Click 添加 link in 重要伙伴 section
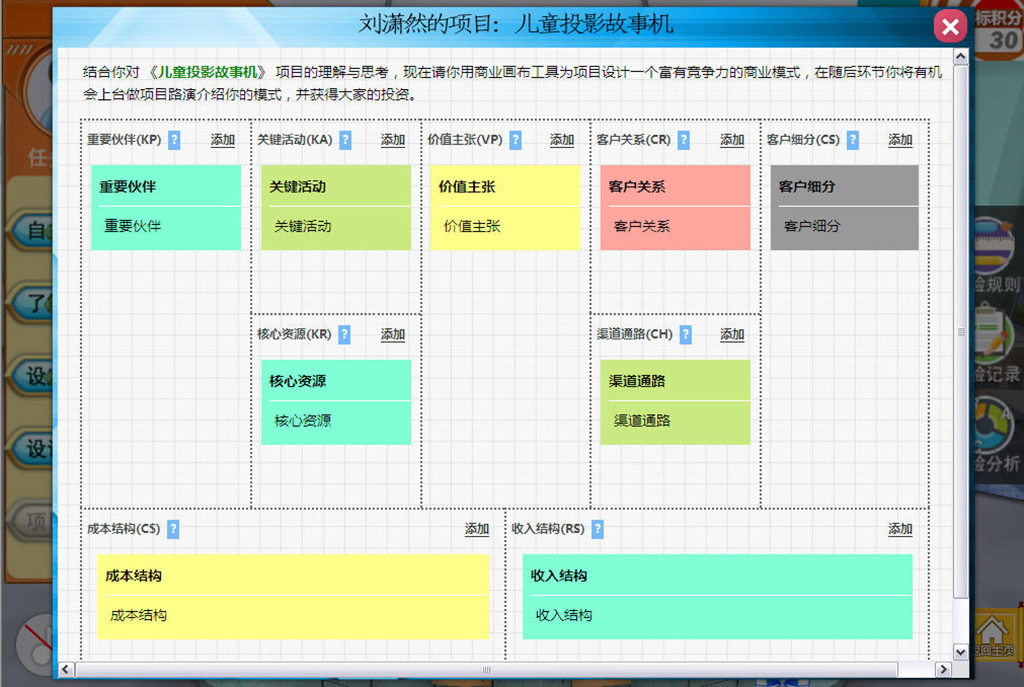 [222, 140]
